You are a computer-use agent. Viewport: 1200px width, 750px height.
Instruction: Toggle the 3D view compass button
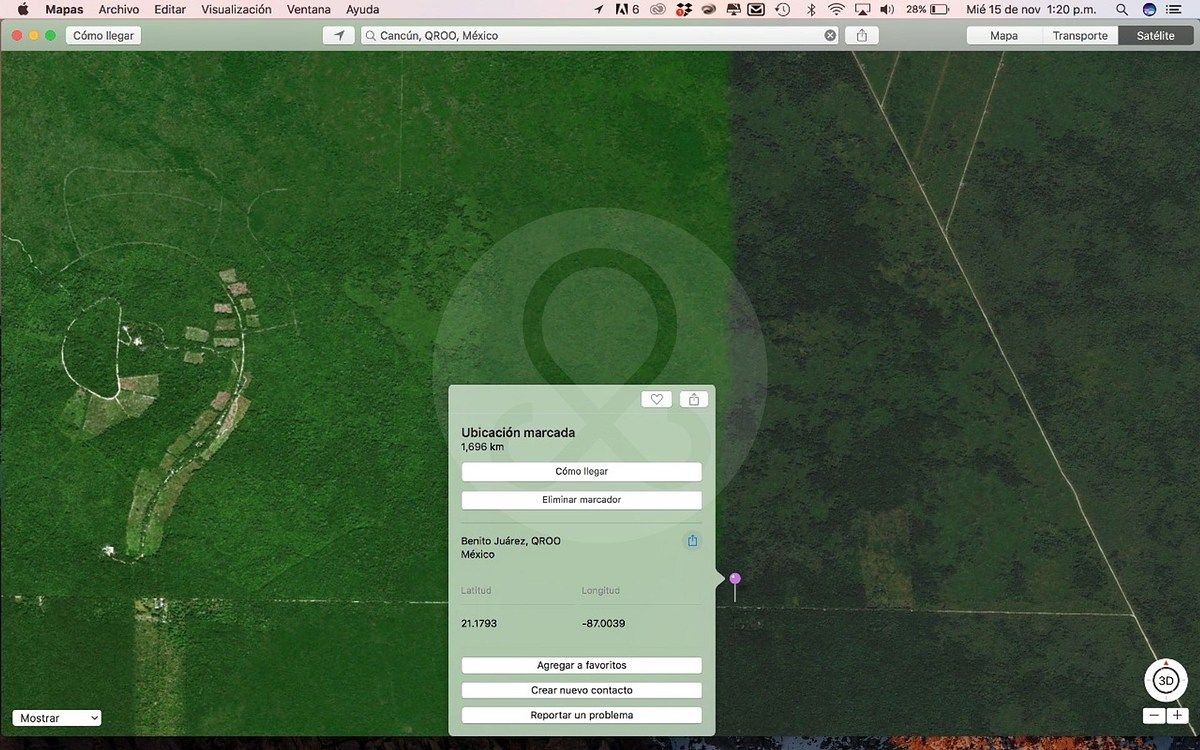point(1165,681)
